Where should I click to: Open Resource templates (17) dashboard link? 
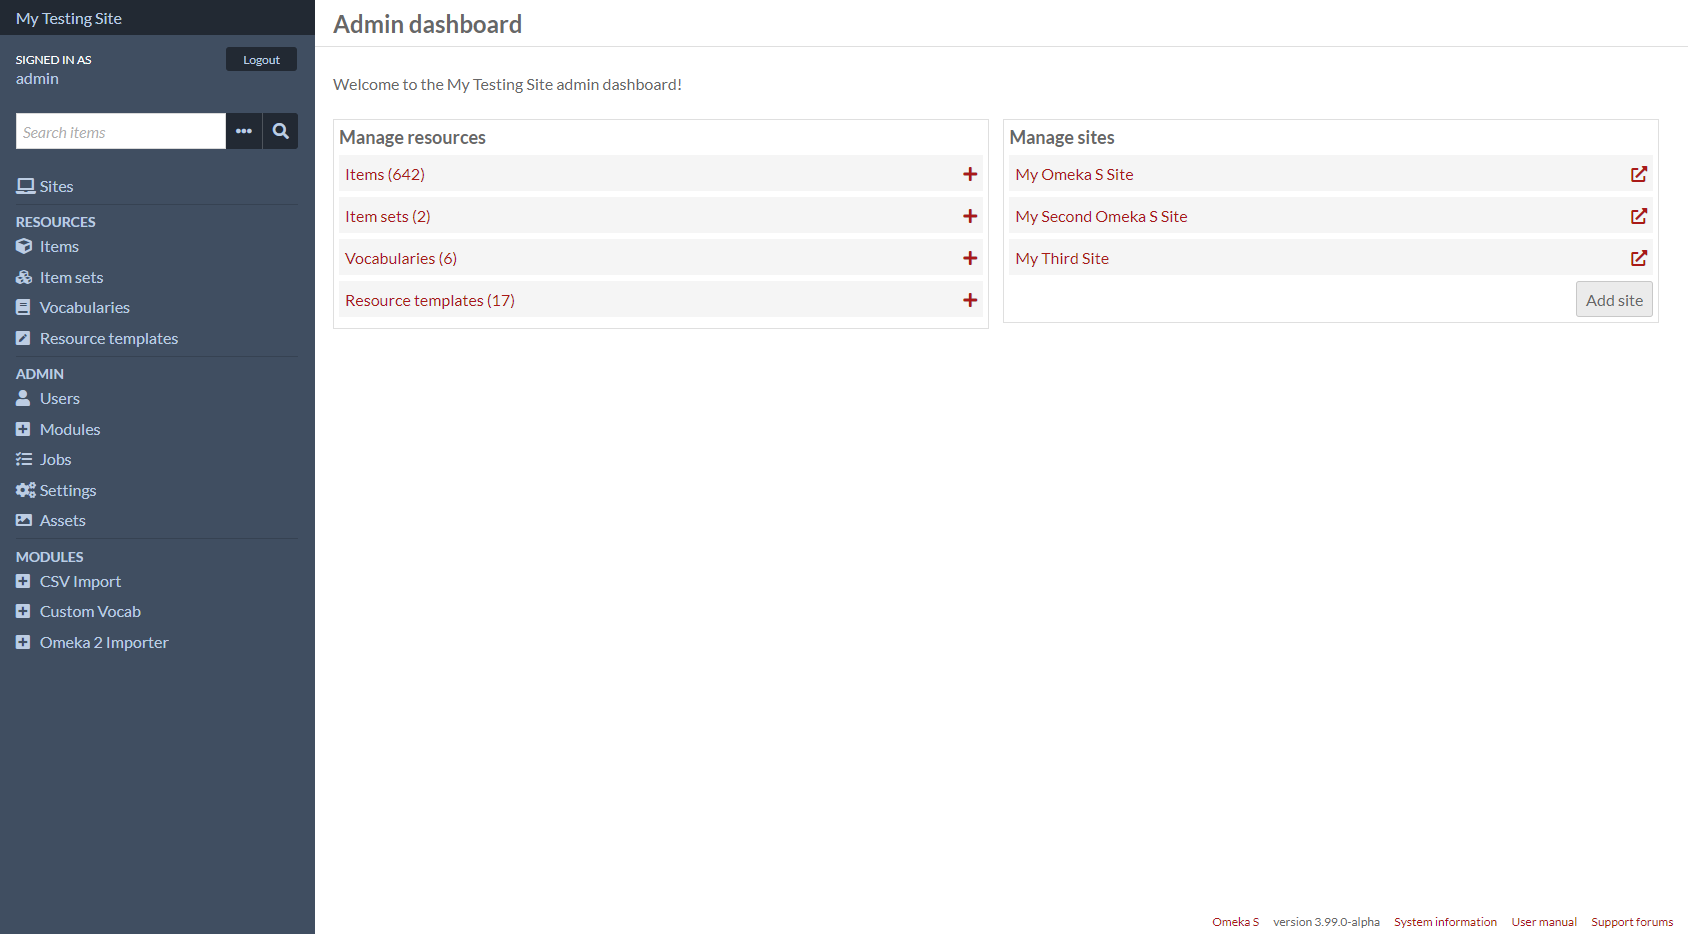(430, 300)
